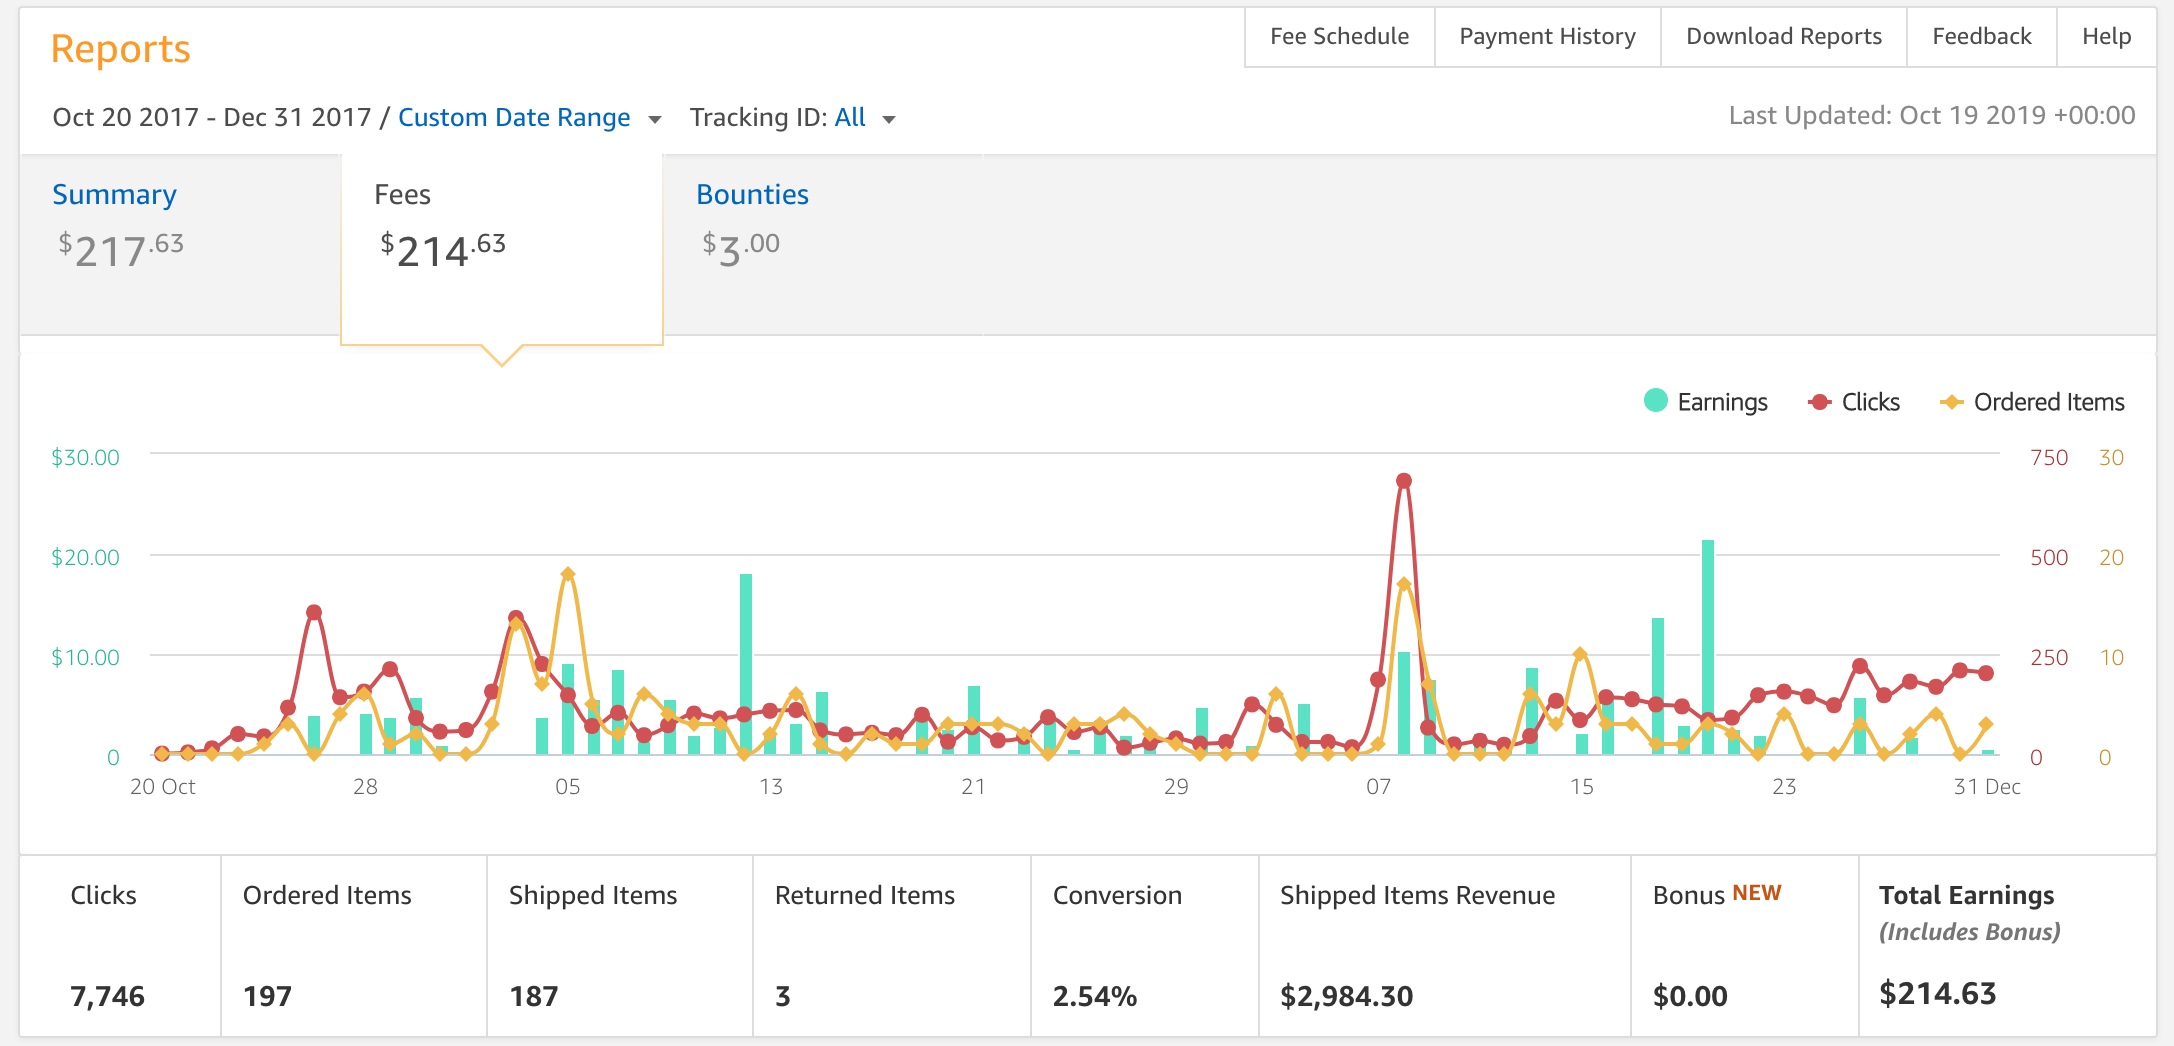Open the Custom Date Range dropdown

514,118
